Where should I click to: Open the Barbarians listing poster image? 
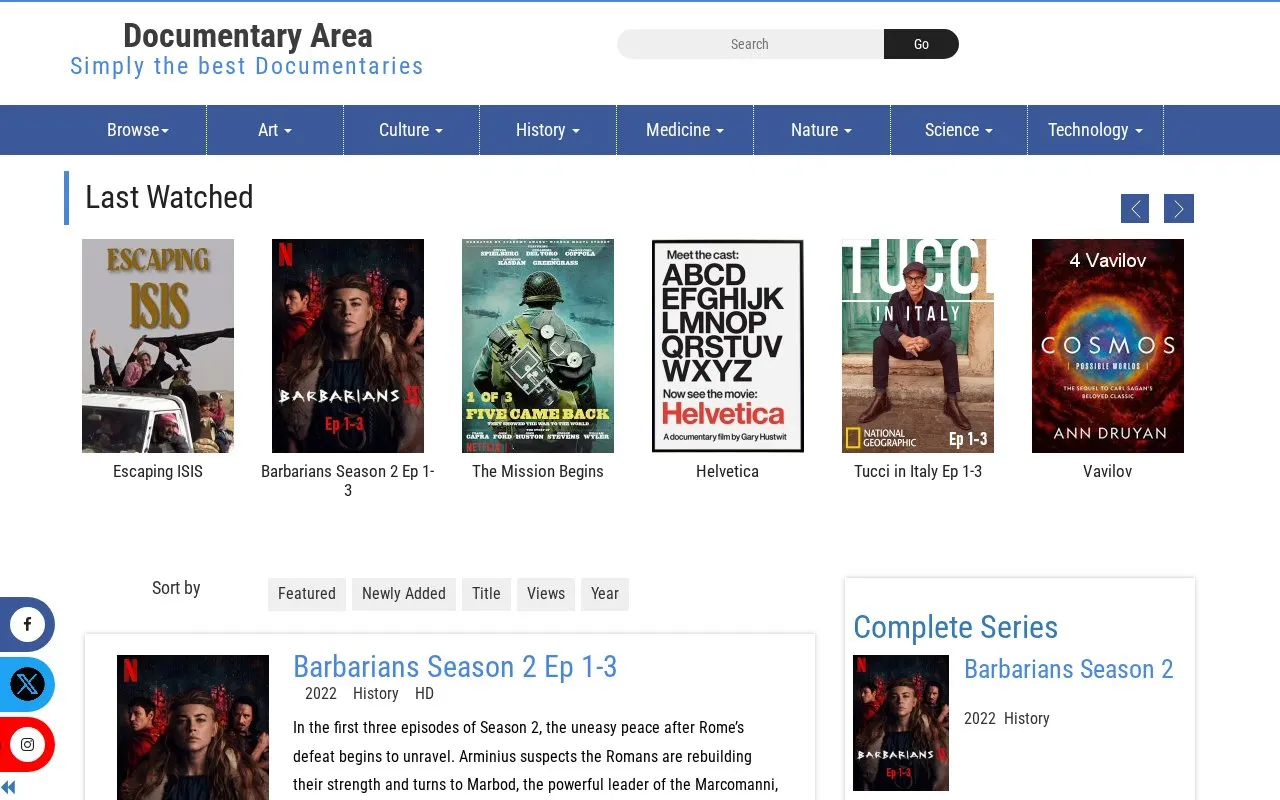193,727
